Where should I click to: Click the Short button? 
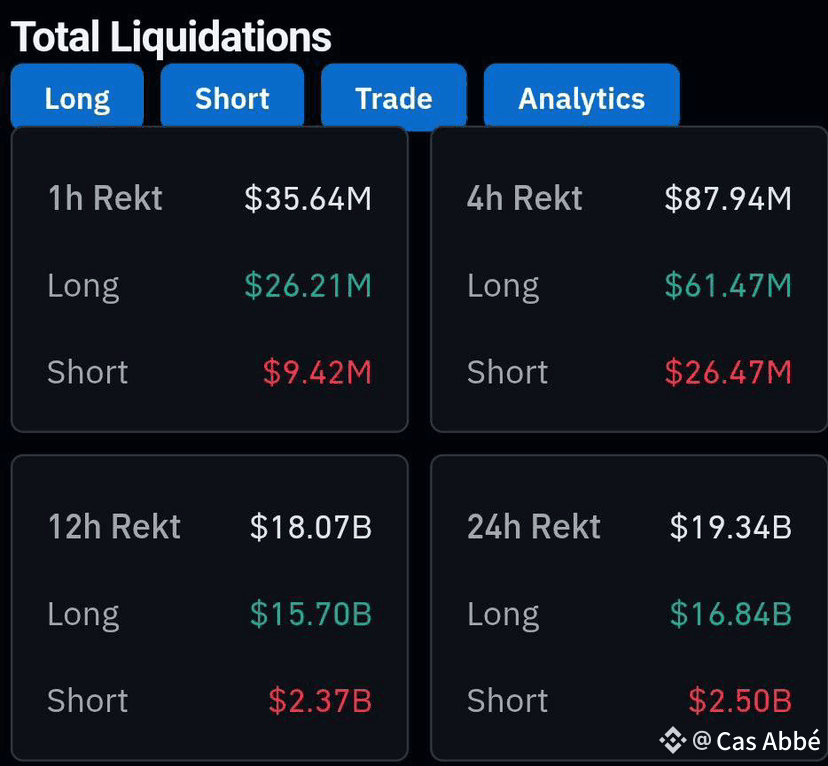click(232, 98)
